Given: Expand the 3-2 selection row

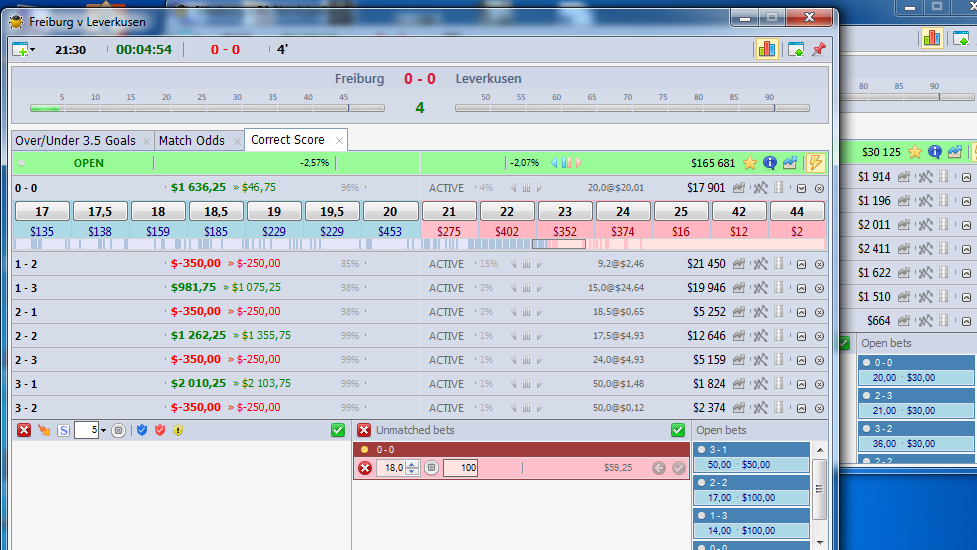Looking at the screenshot, I should 801,409.
